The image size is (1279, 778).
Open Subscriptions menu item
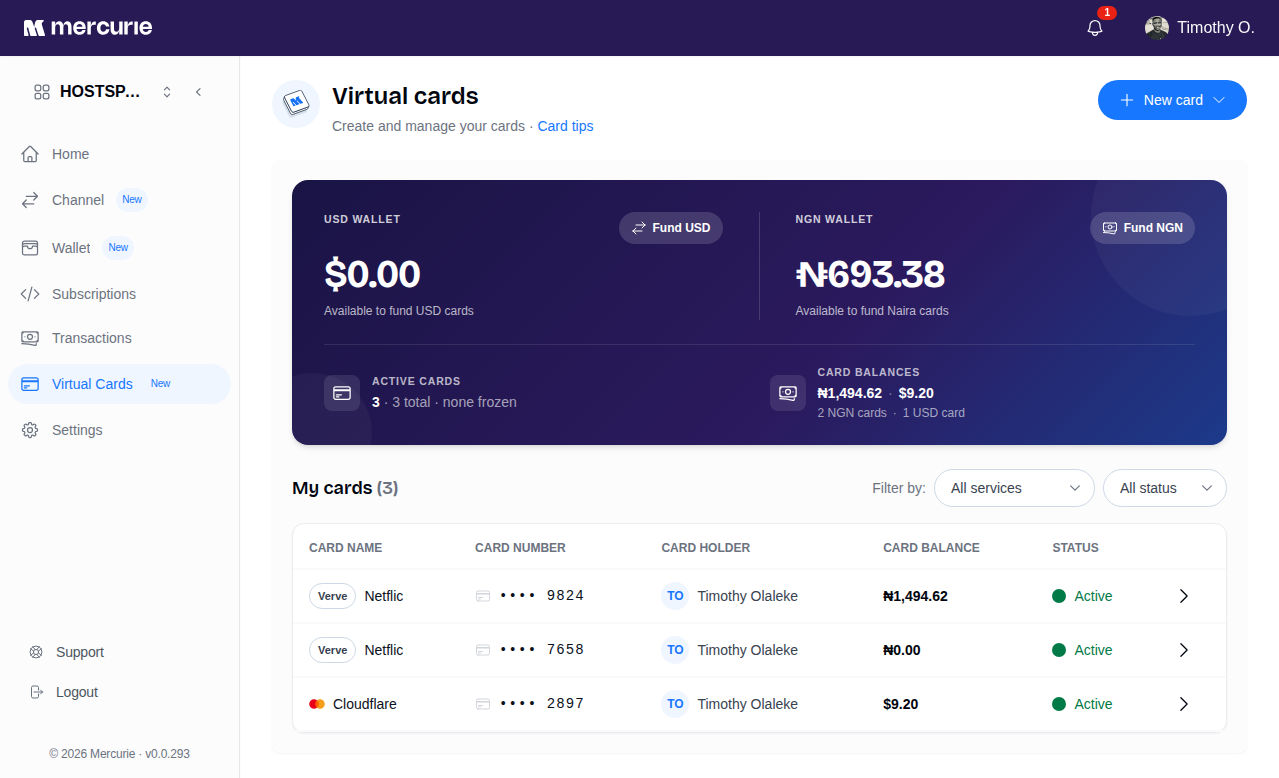click(119, 294)
